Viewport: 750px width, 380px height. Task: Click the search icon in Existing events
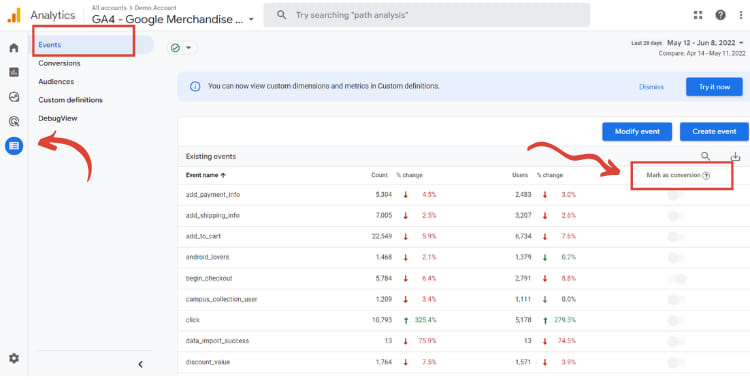click(x=705, y=156)
